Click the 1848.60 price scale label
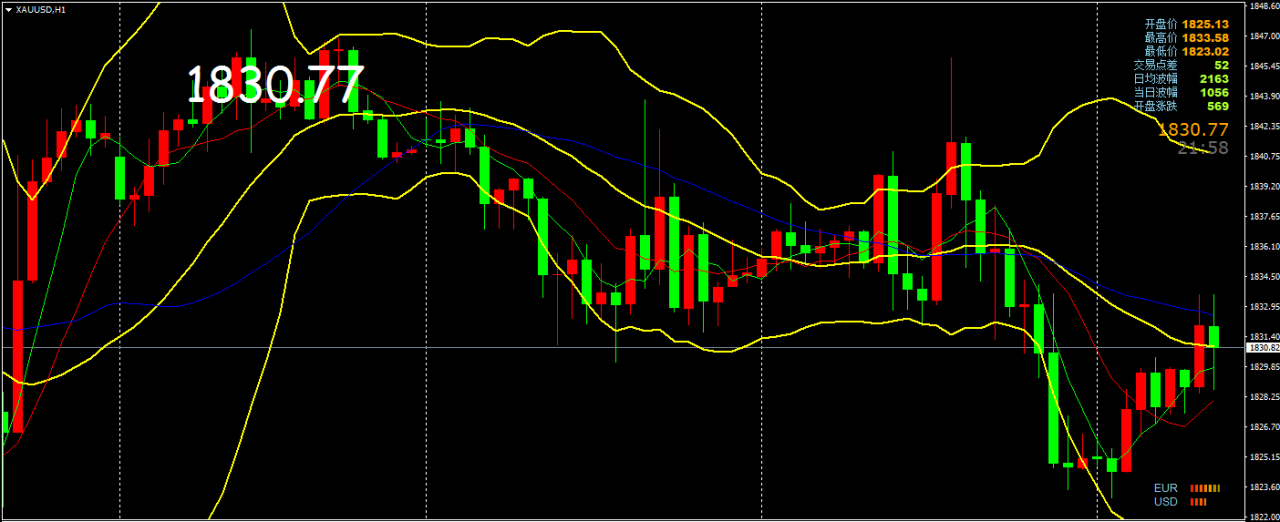This screenshot has width=1280, height=522. point(1264,6)
